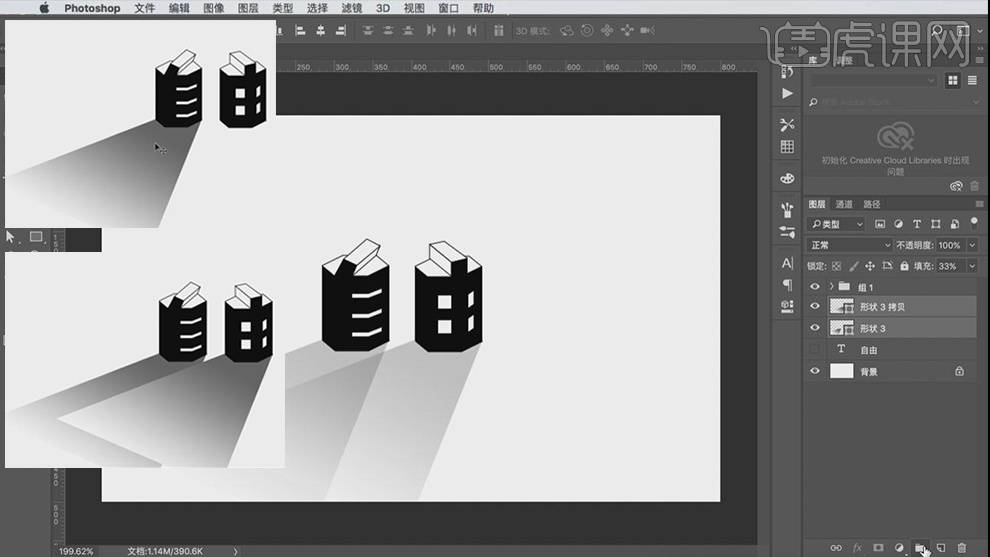Open the 帮助 (Help) menu
Viewport: 990px width, 557px height.
click(x=483, y=8)
